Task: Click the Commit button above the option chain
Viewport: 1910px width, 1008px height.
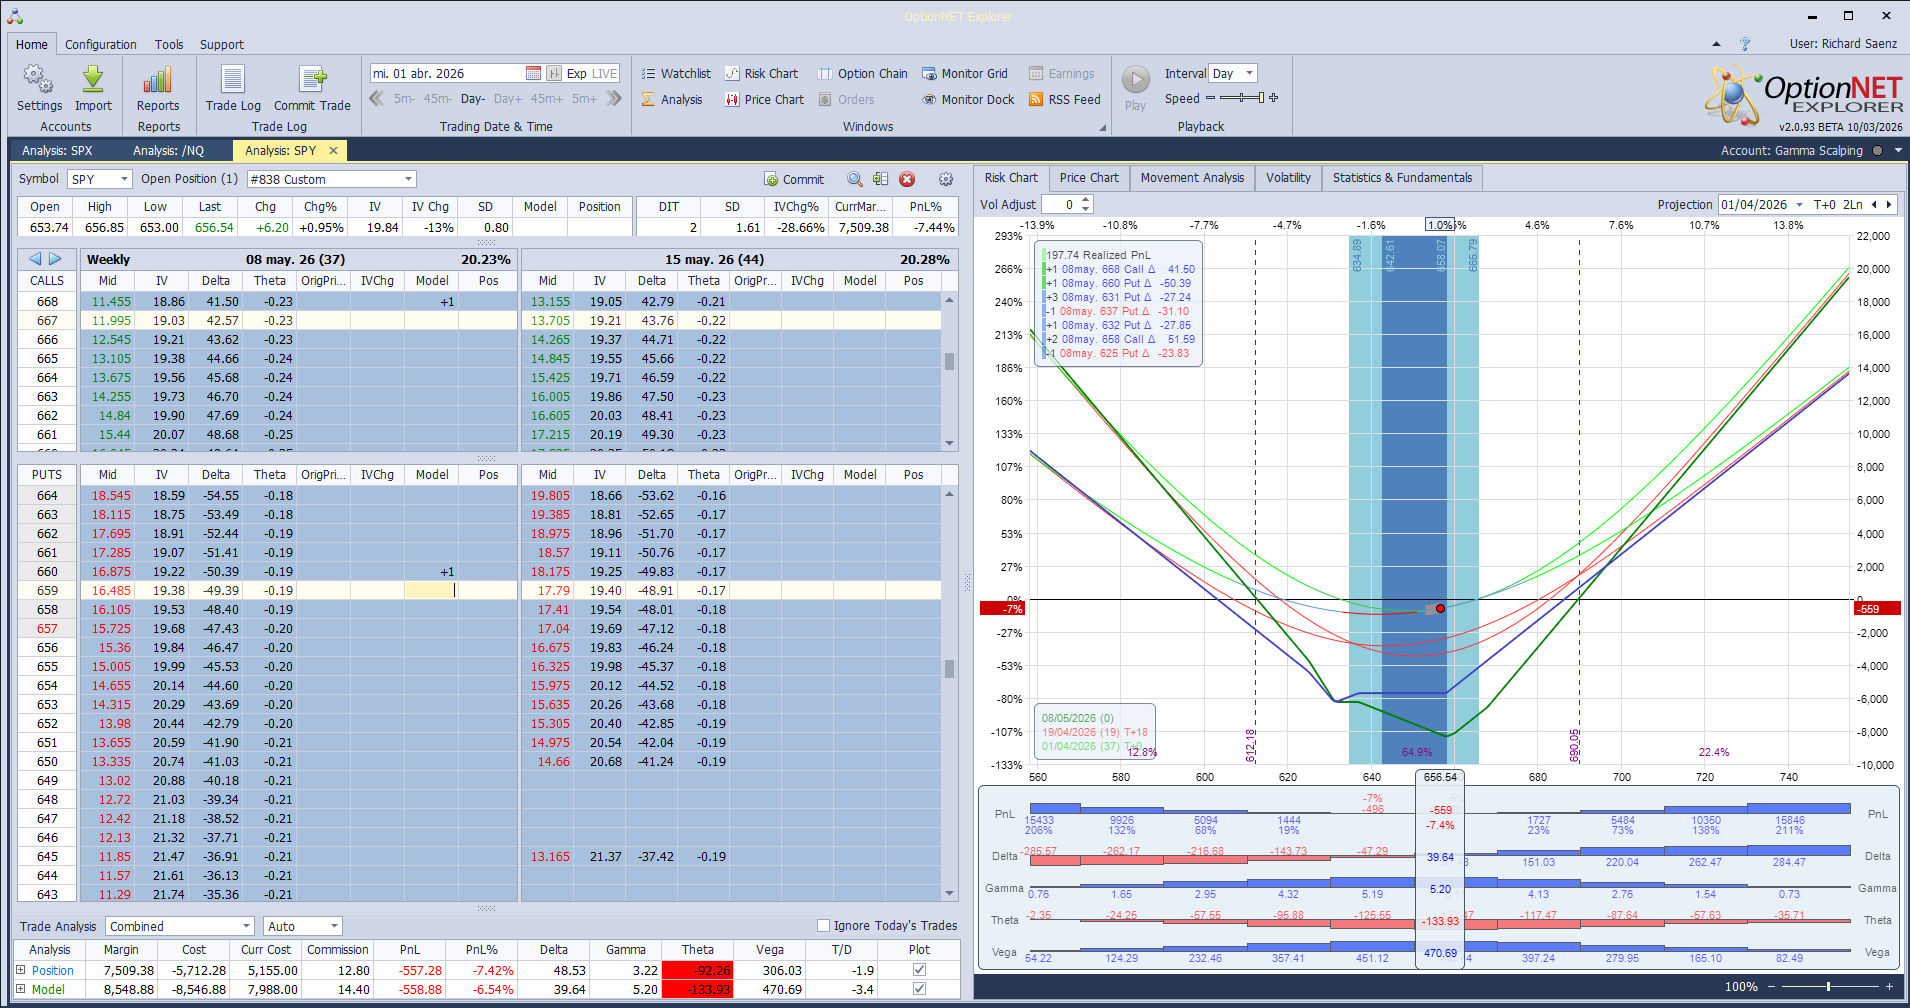Action: [794, 178]
